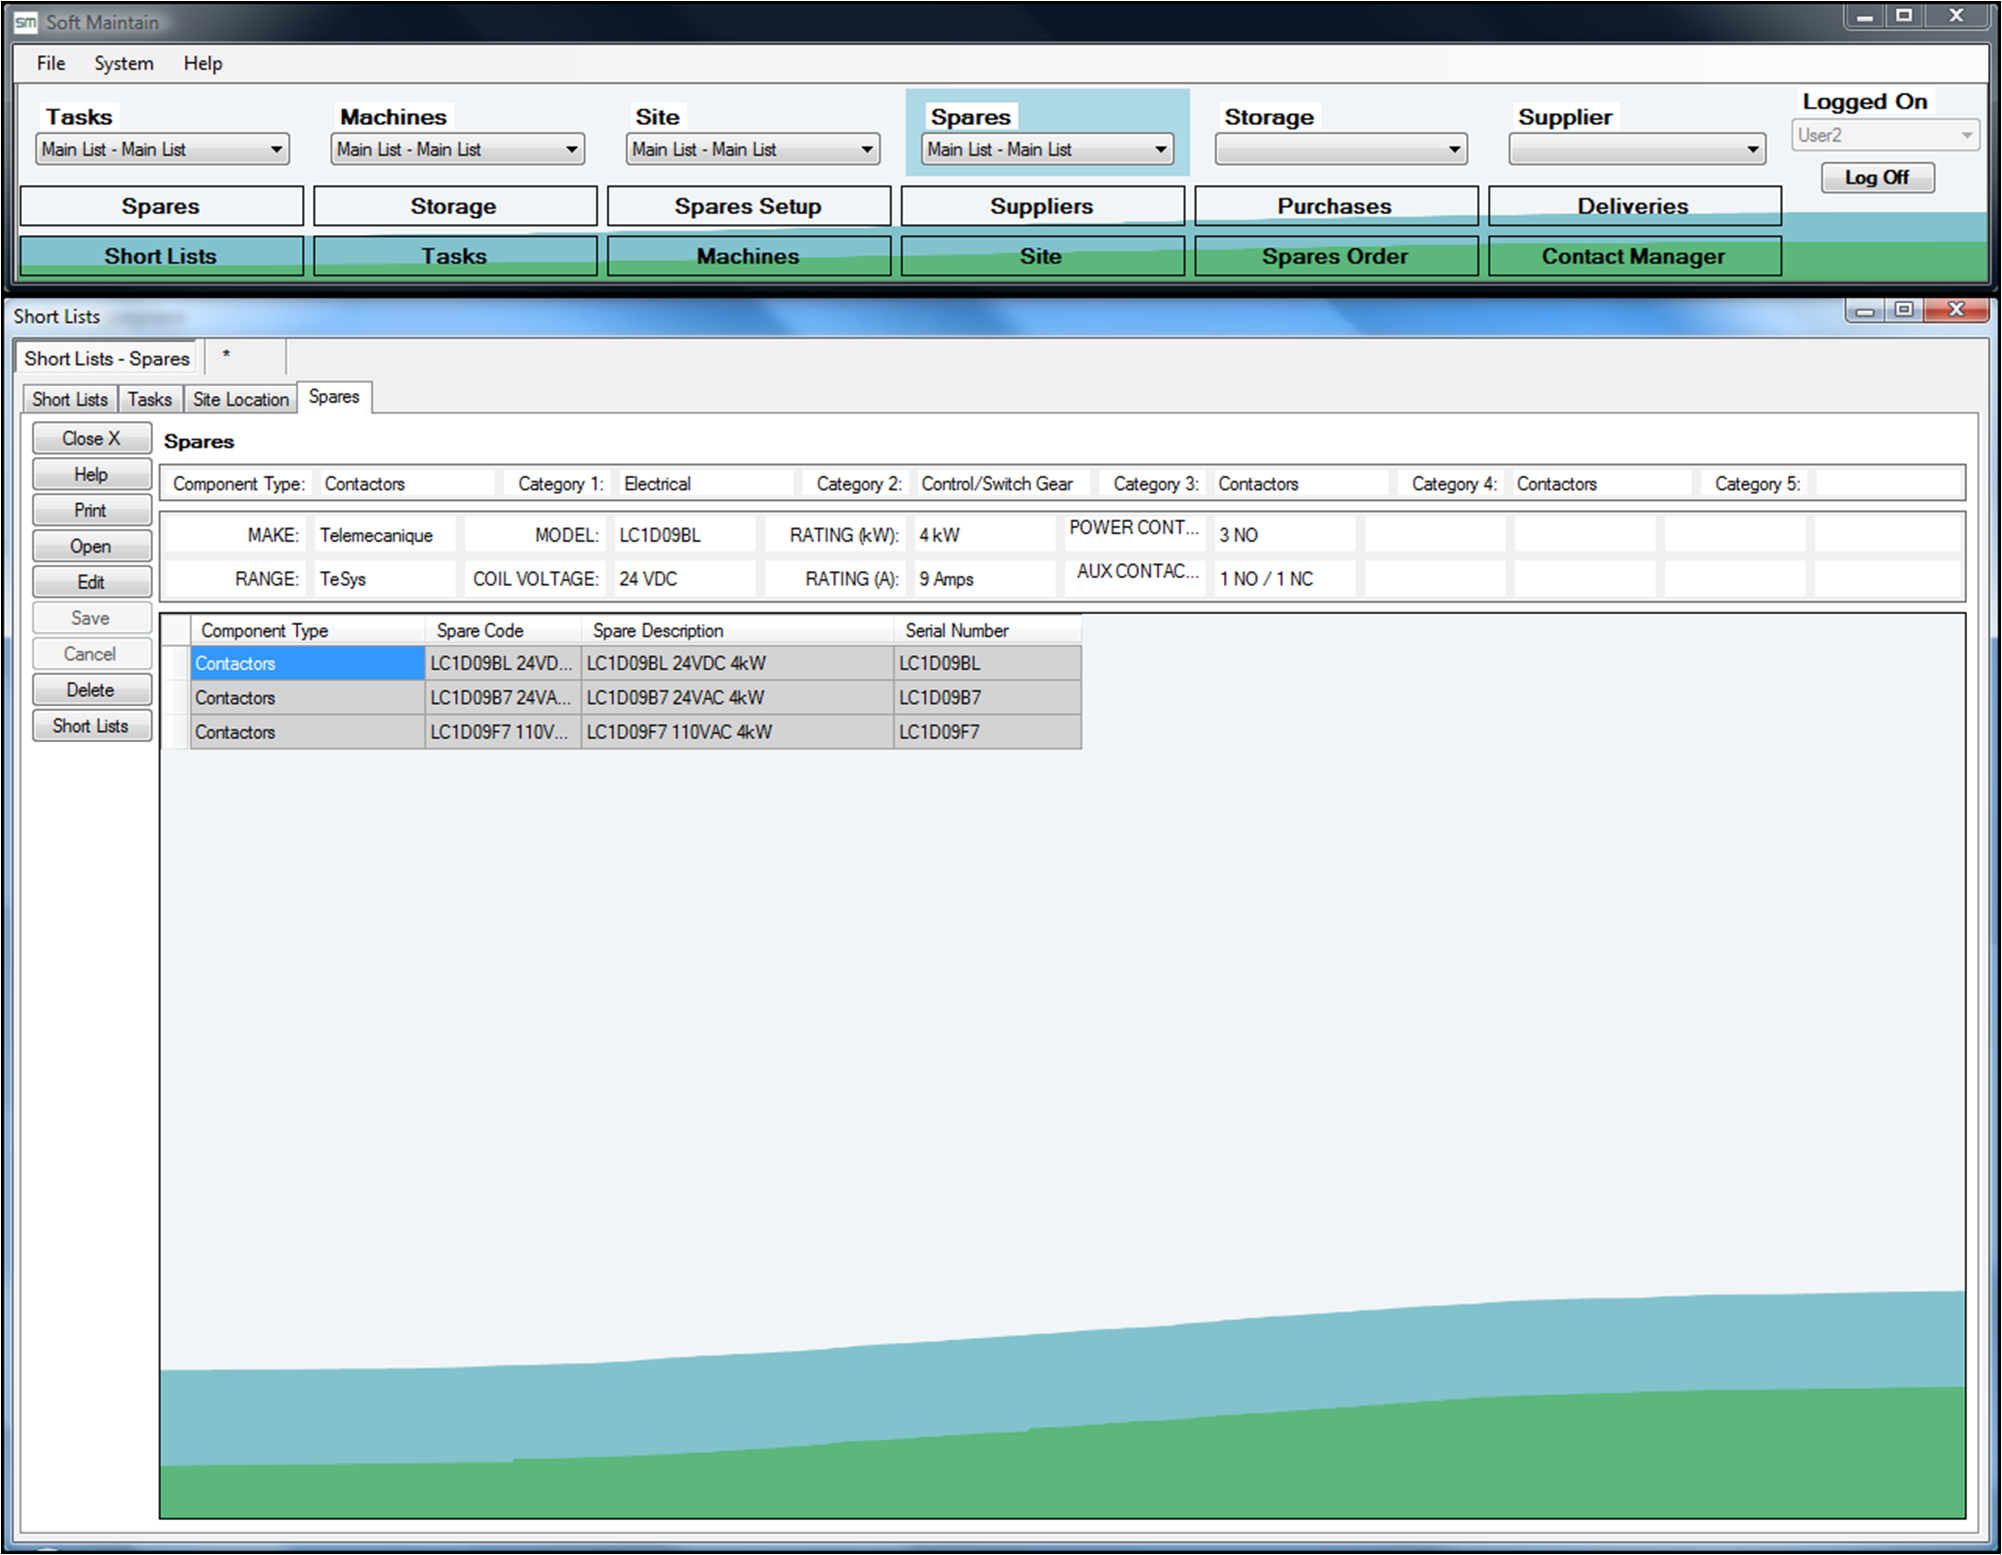The height and width of the screenshot is (1555, 2002).
Task: Select the LC1D09F7 110VAC 4kW description cell
Action: 738,732
